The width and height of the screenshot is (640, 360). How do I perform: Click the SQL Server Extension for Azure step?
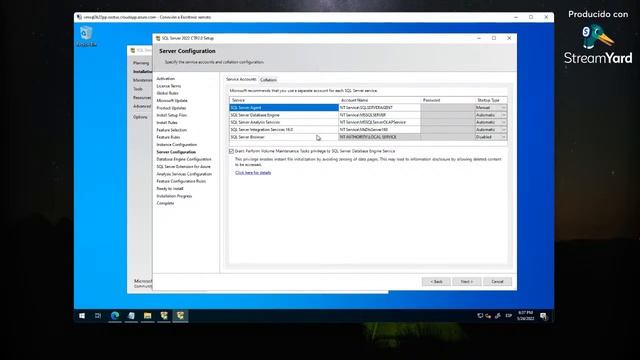click(184, 167)
